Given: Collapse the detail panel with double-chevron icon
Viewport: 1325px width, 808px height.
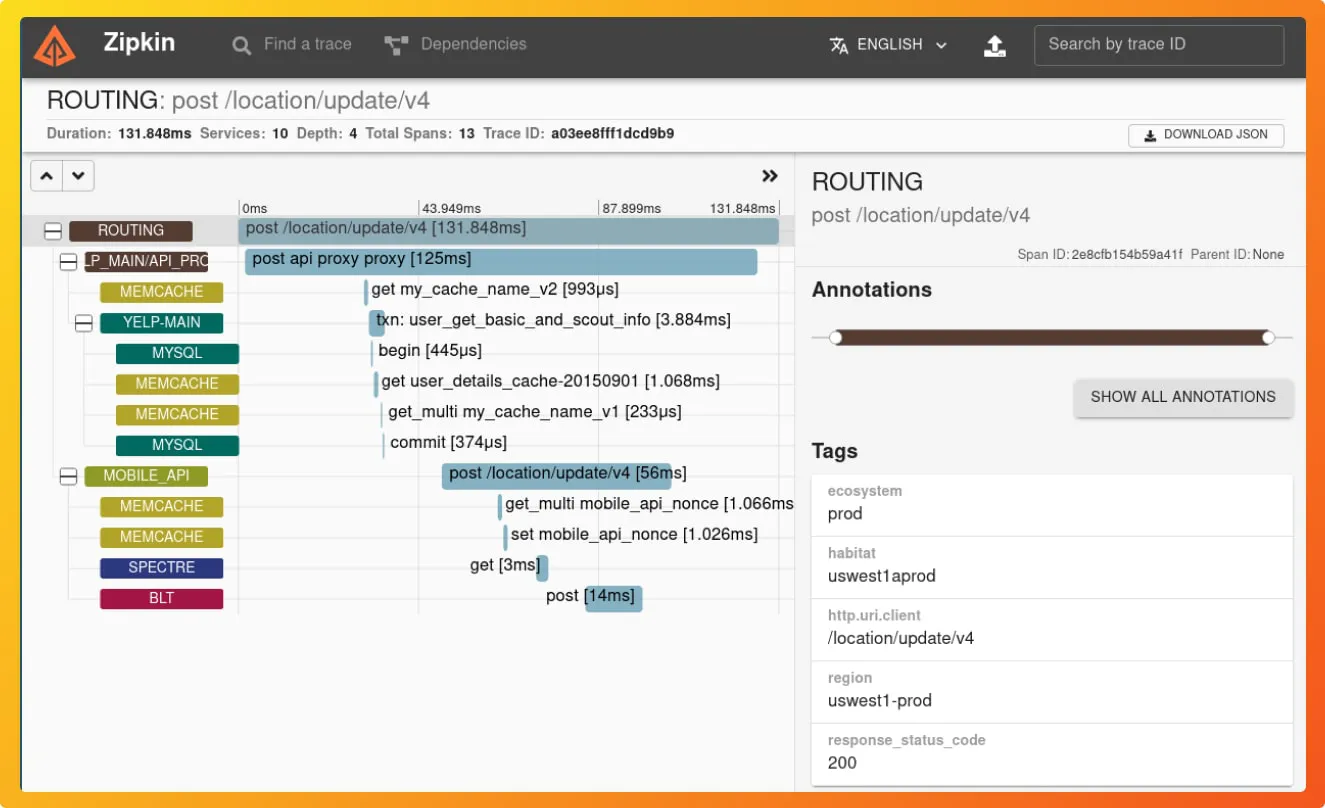Looking at the screenshot, I should coord(769,176).
